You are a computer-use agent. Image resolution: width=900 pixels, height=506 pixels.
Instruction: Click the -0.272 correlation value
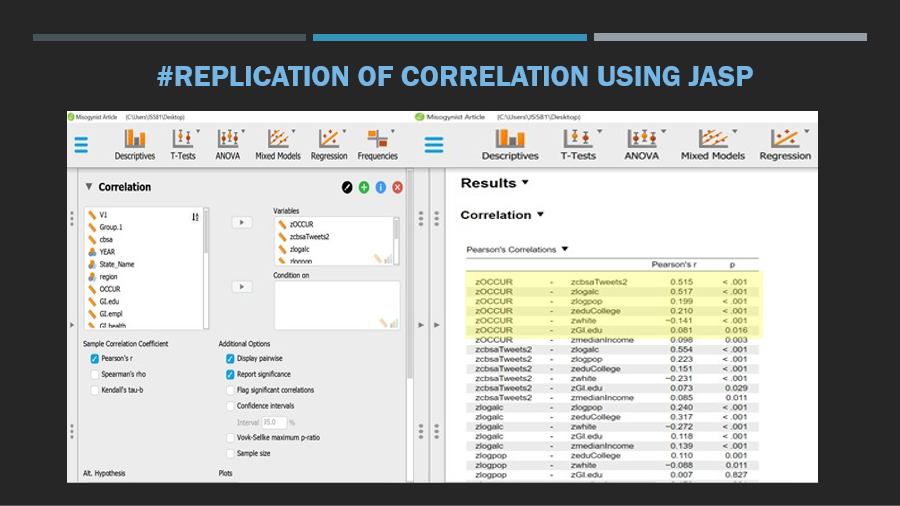point(679,426)
